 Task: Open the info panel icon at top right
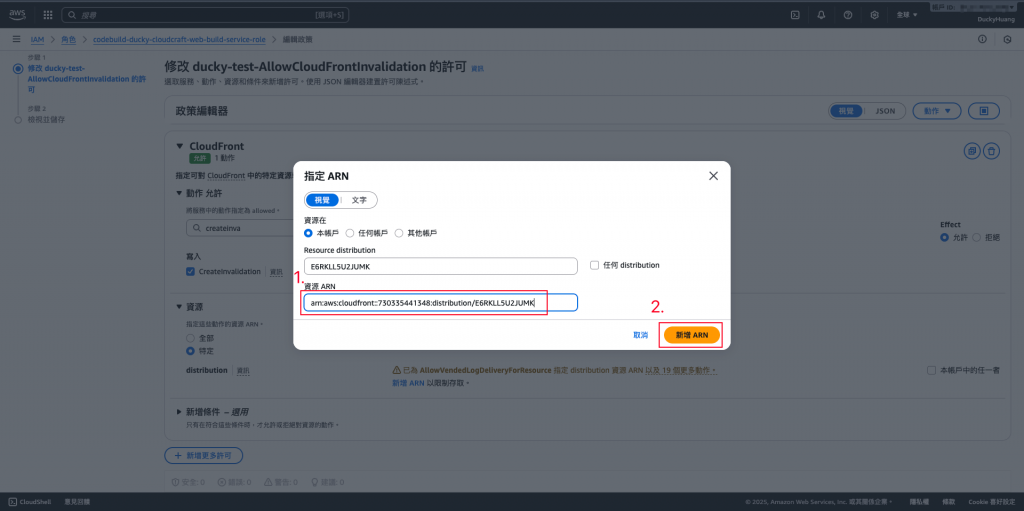[982, 40]
